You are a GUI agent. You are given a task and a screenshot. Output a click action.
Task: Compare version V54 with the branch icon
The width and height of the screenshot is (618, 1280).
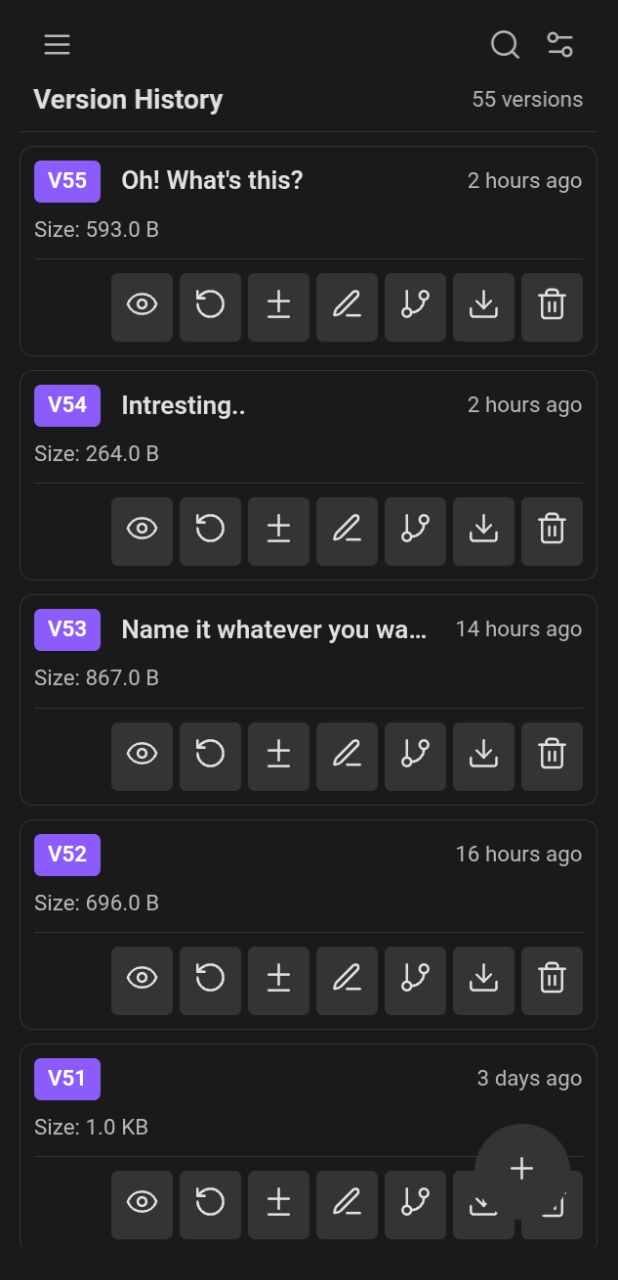click(x=415, y=531)
